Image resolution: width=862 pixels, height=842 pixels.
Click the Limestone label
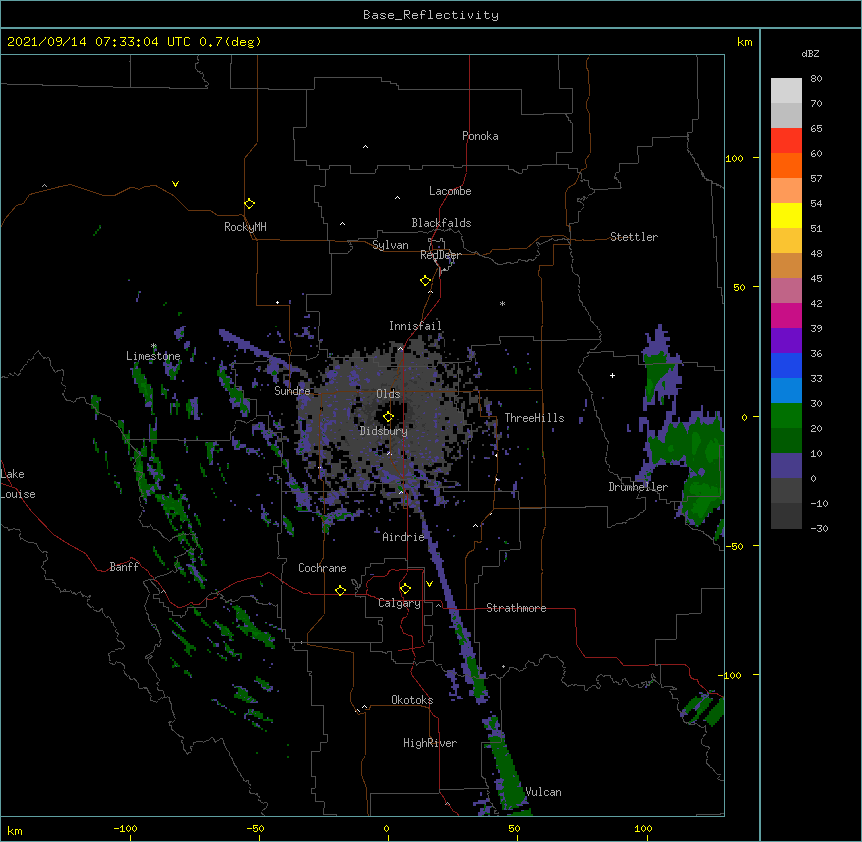[153, 356]
